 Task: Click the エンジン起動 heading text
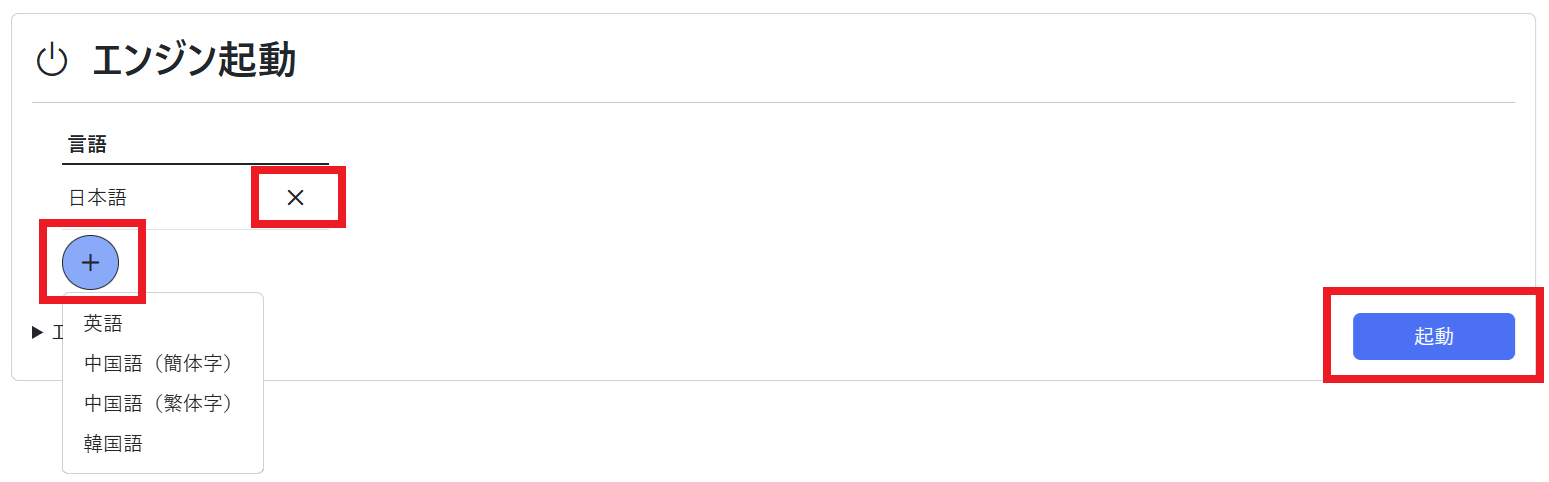(194, 61)
